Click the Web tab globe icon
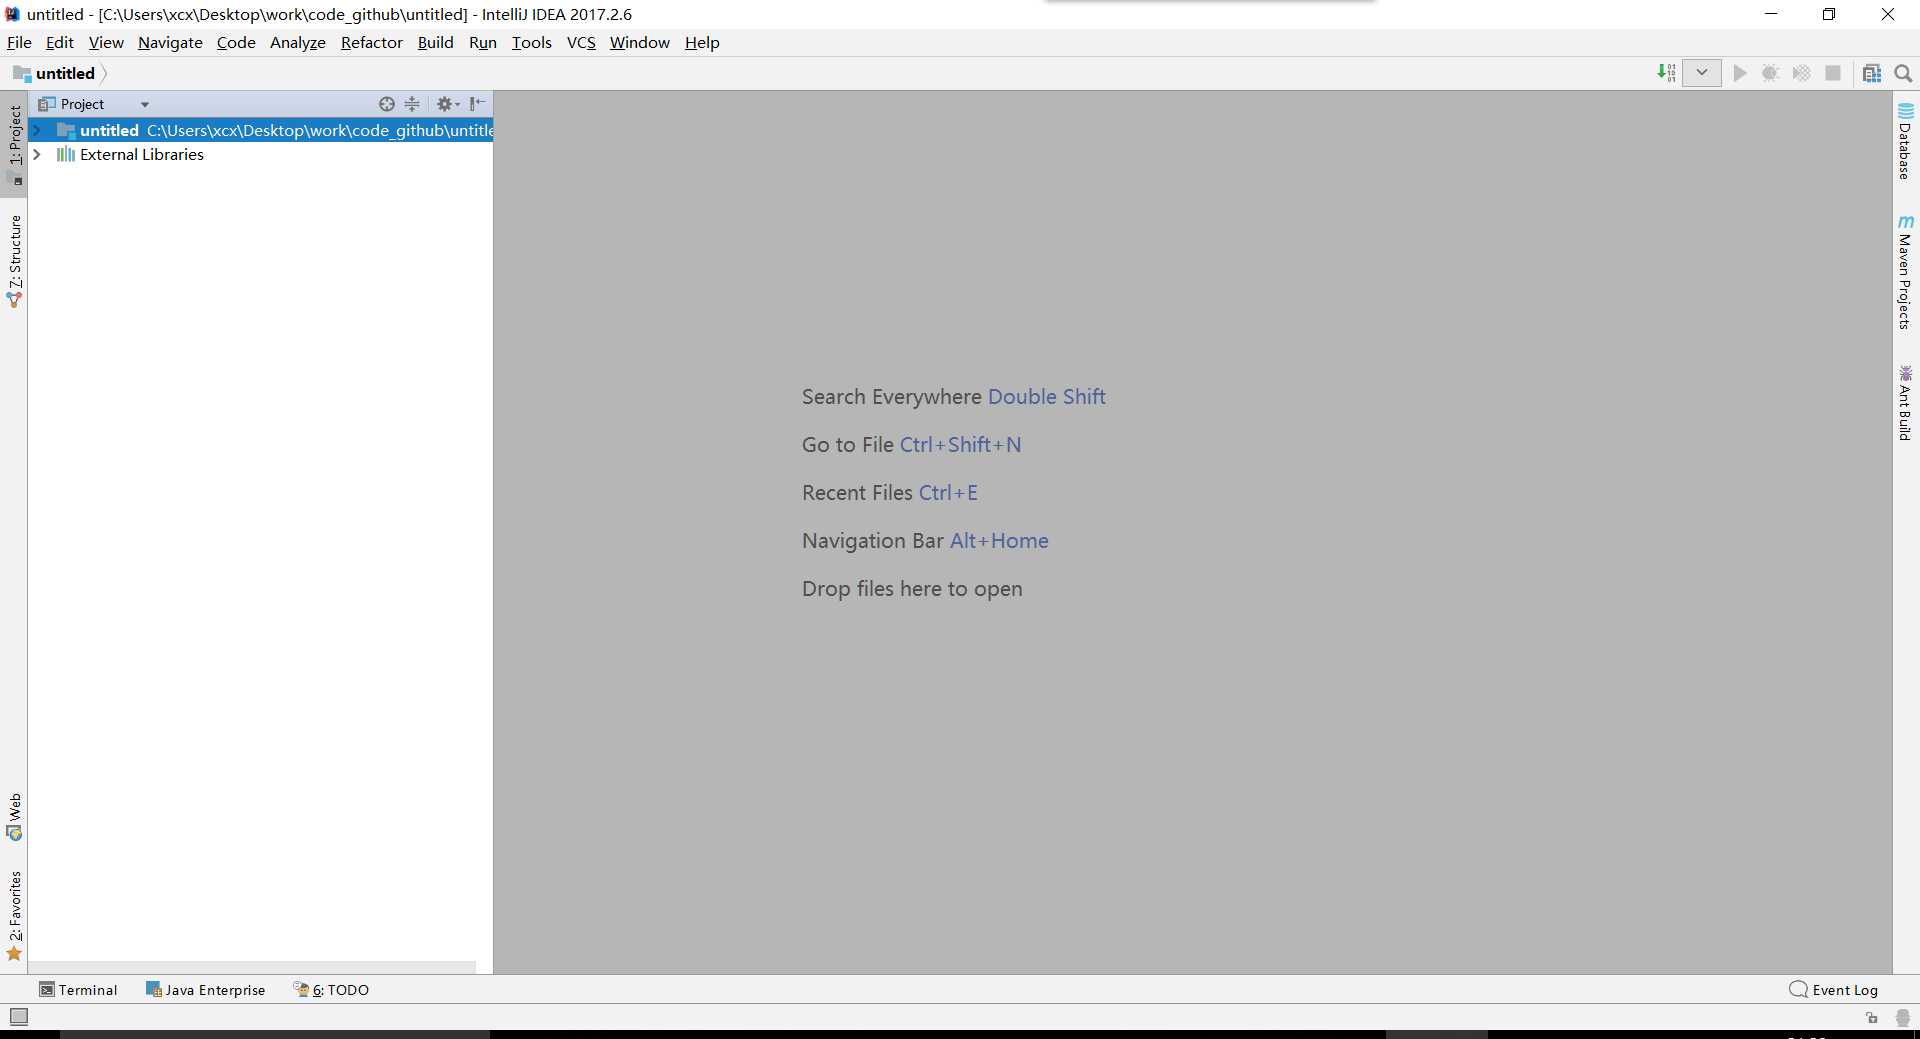The image size is (1920, 1039). (x=14, y=833)
